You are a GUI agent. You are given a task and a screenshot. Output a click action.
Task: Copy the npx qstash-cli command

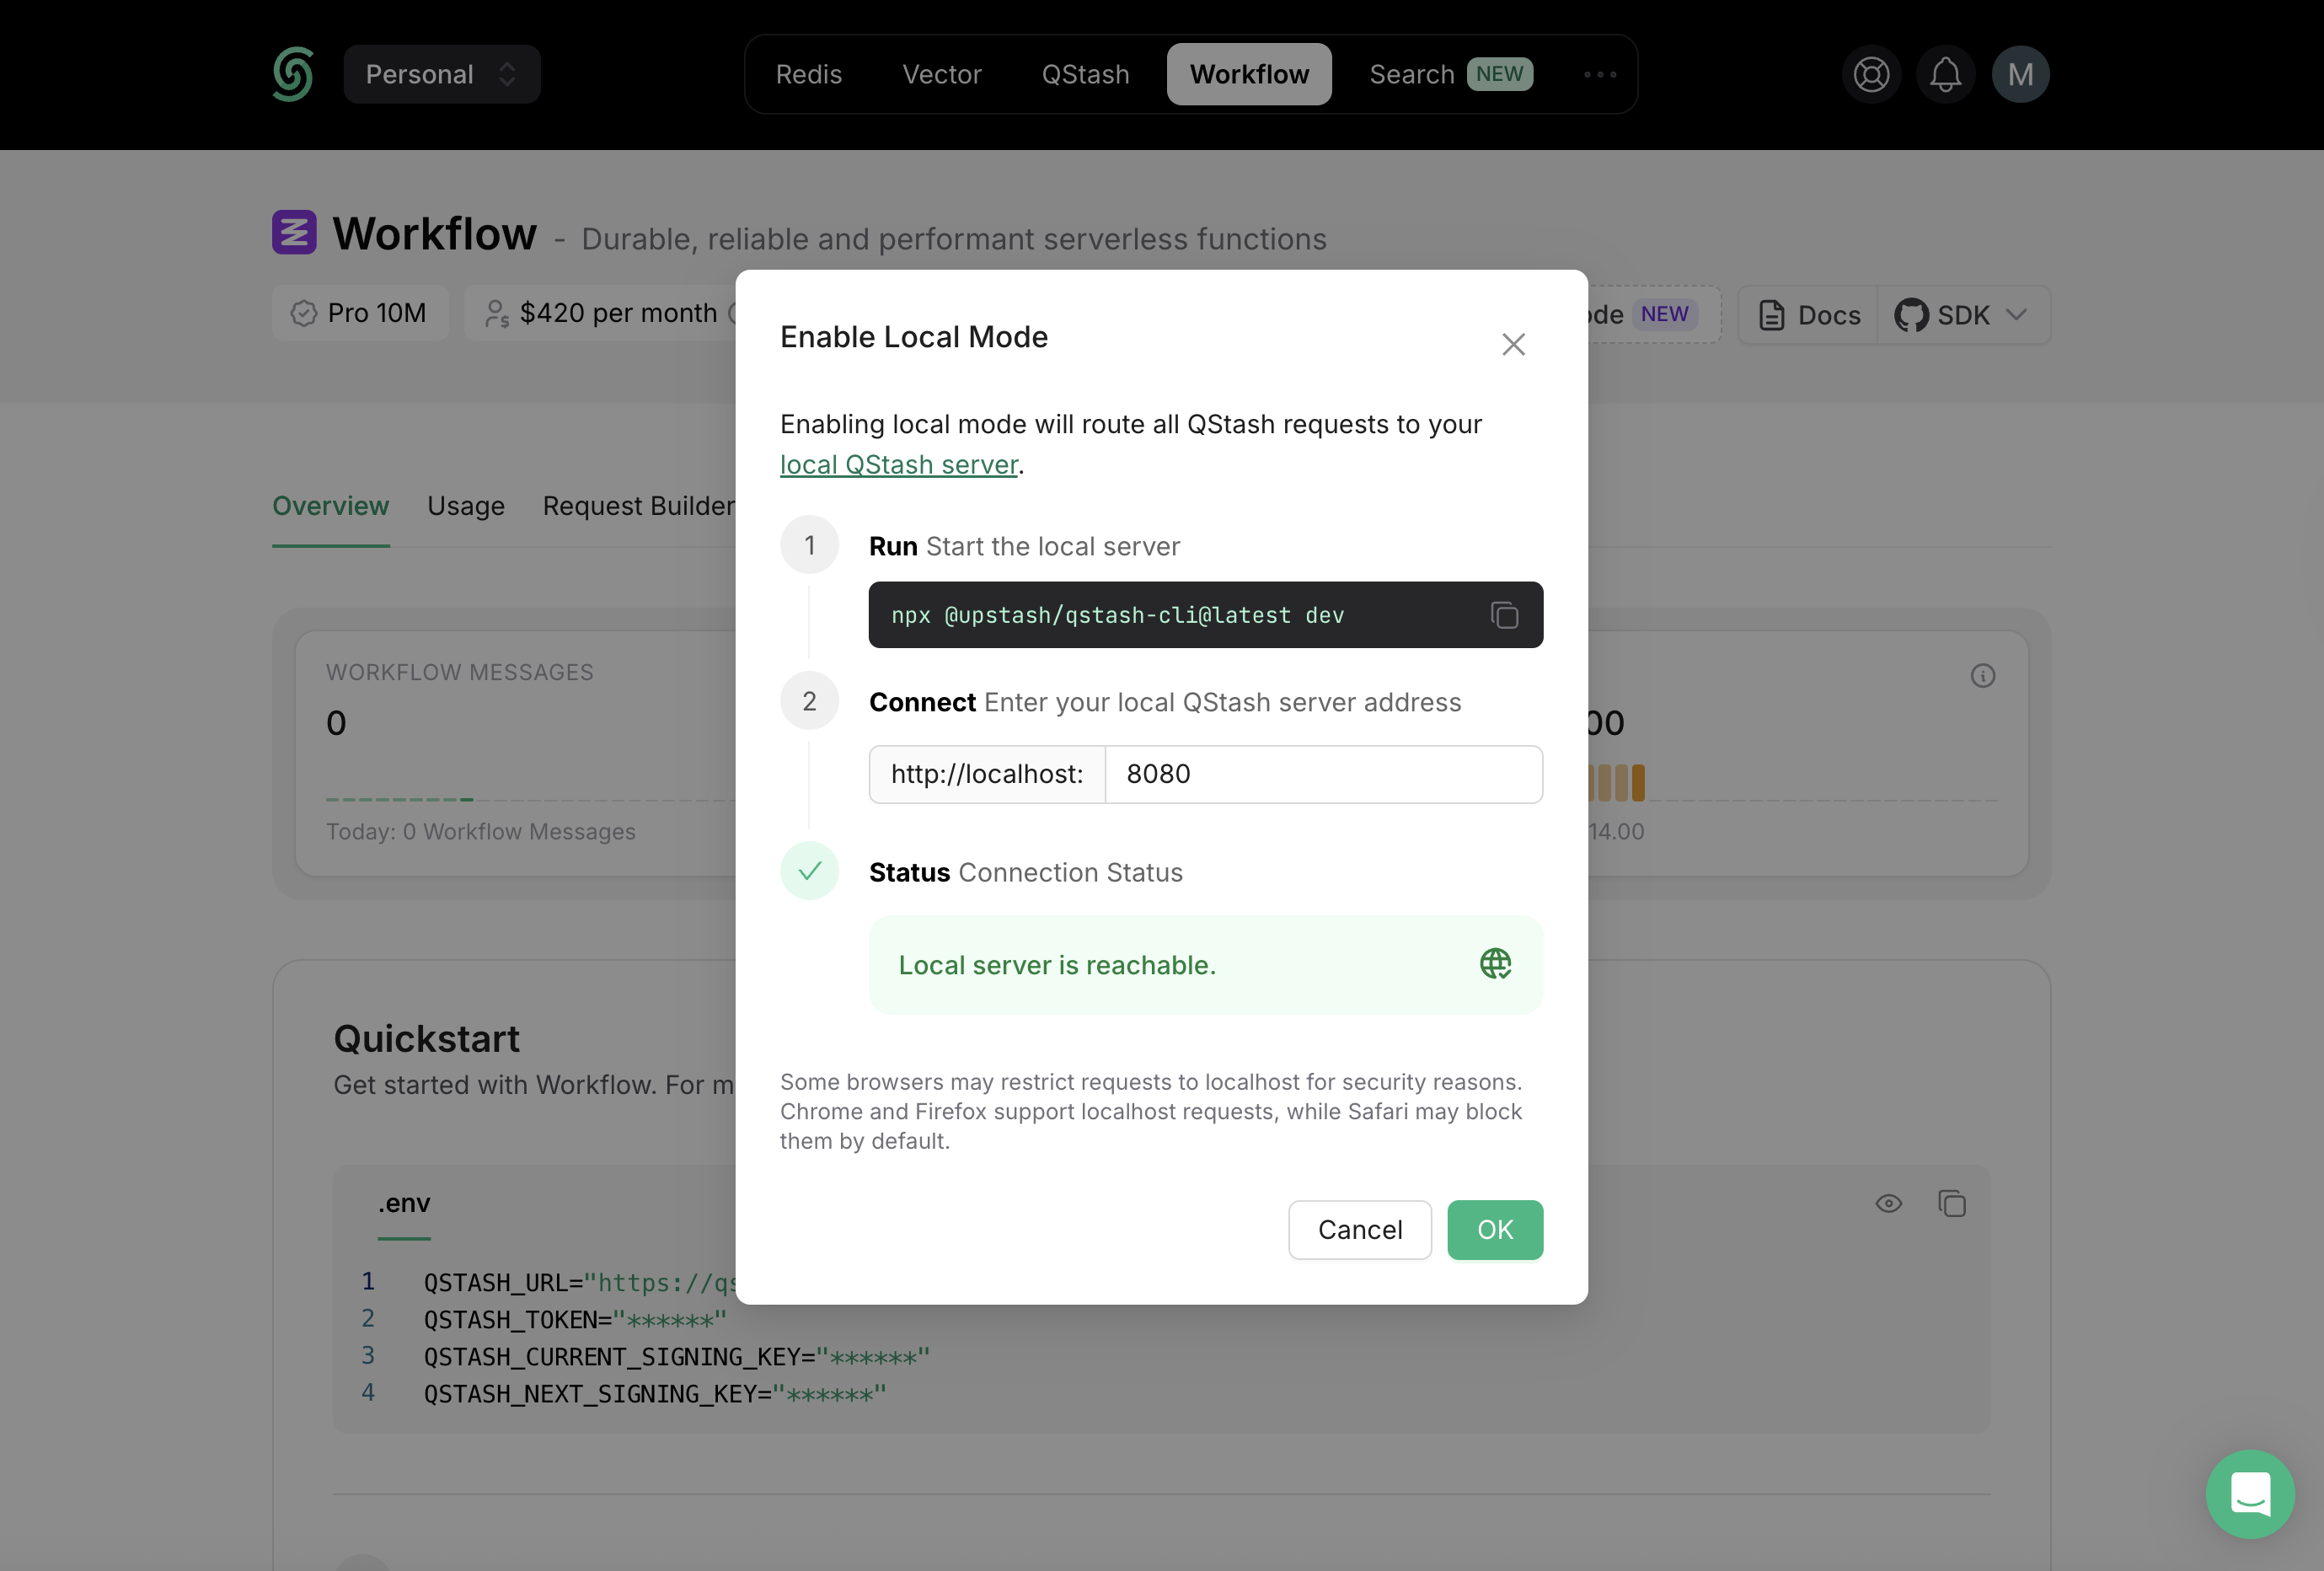click(x=1504, y=615)
